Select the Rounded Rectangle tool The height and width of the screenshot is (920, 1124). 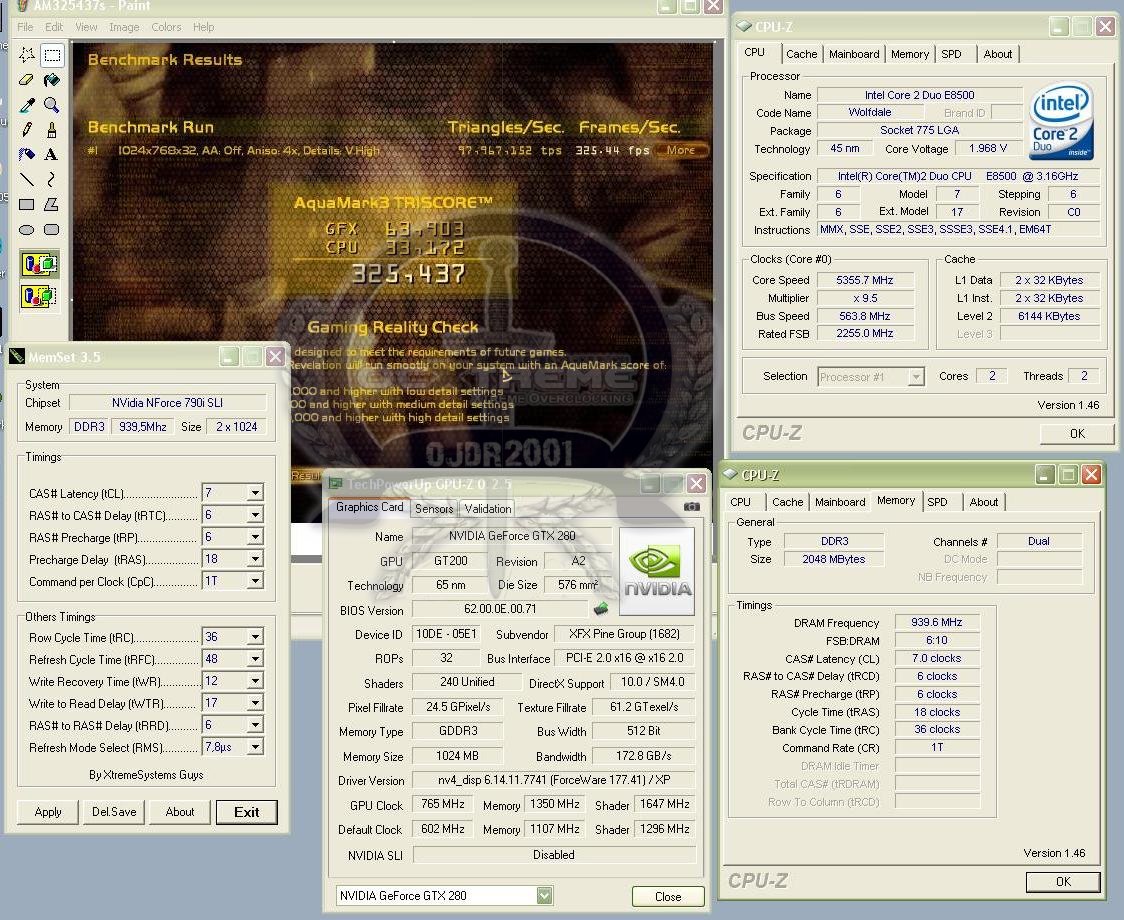pos(52,229)
